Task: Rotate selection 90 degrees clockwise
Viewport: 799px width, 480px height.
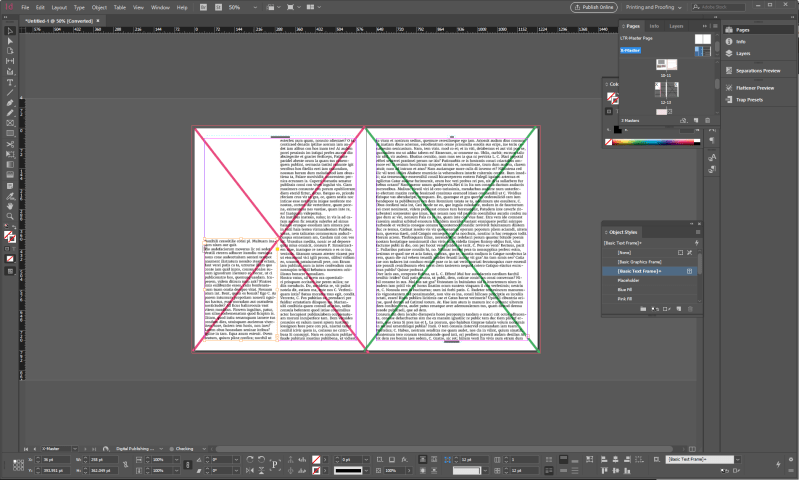Action: pyautogui.click(x=250, y=460)
